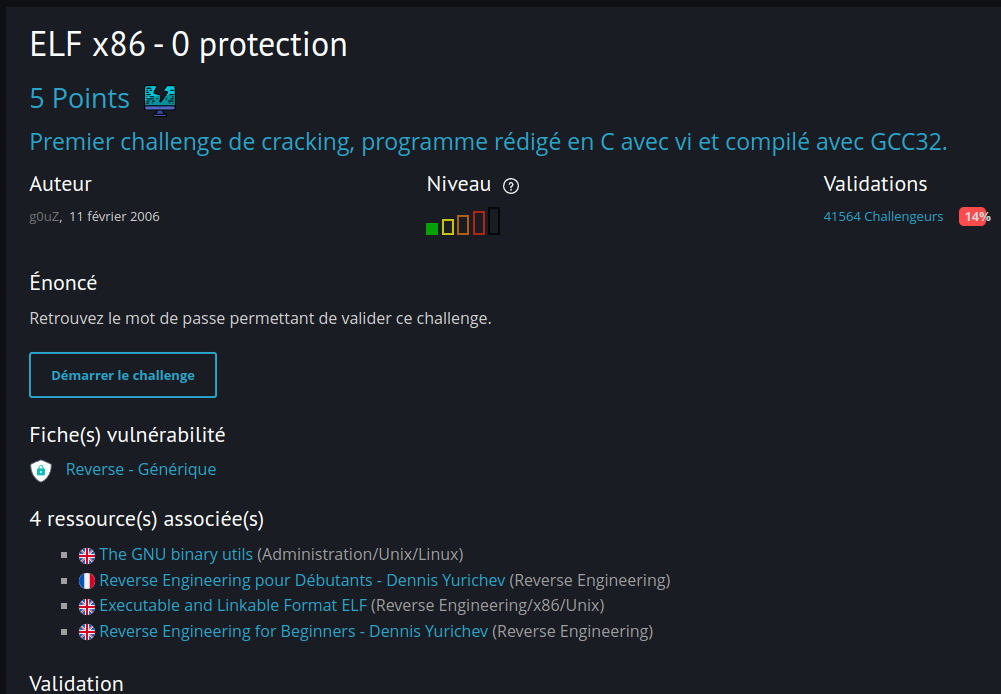Click the green difficulty level bar
The image size is (1001, 694).
[x=432, y=229]
